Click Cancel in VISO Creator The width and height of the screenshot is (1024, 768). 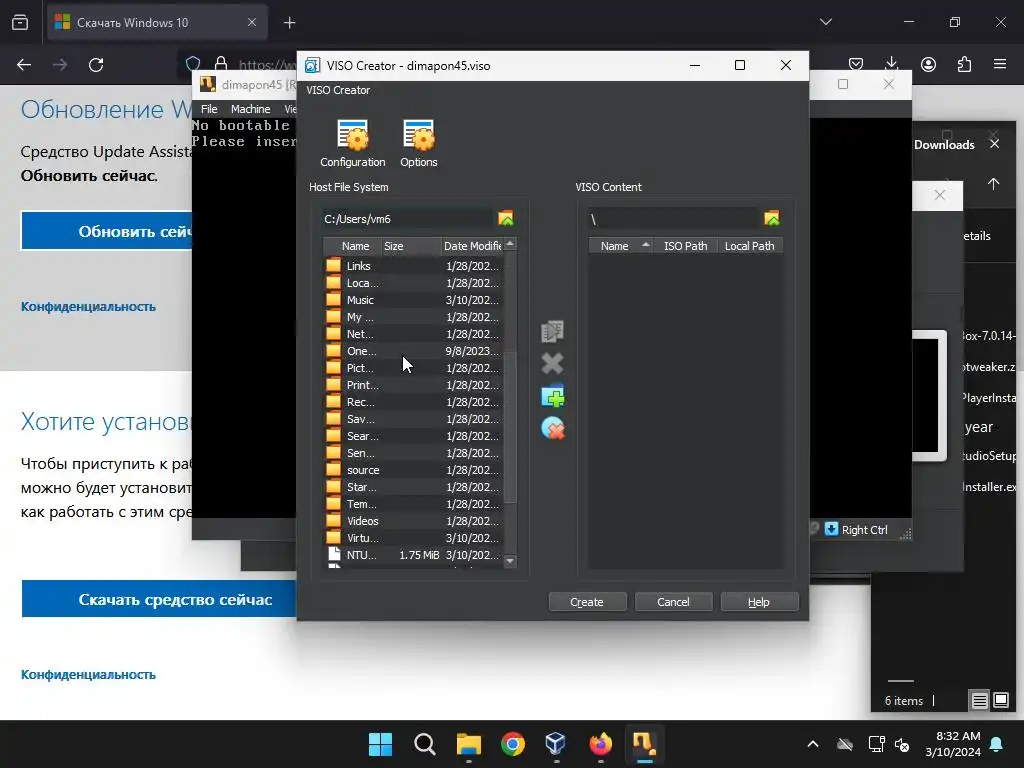pyautogui.click(x=673, y=602)
